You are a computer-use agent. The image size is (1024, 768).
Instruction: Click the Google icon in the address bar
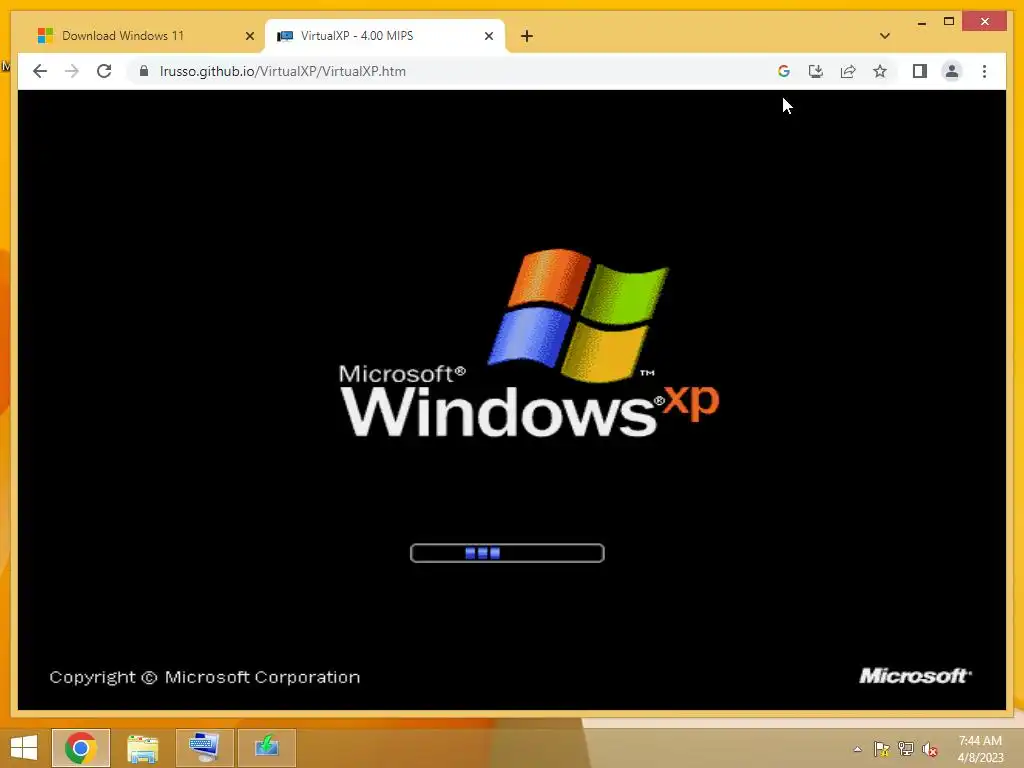click(x=784, y=71)
